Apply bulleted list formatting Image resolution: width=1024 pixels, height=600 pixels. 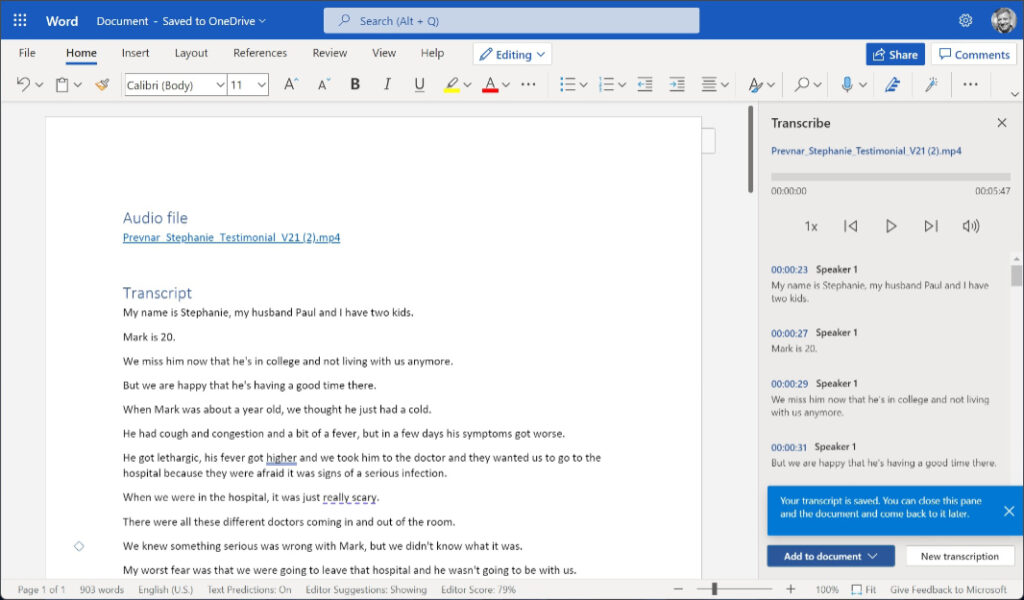pos(566,84)
